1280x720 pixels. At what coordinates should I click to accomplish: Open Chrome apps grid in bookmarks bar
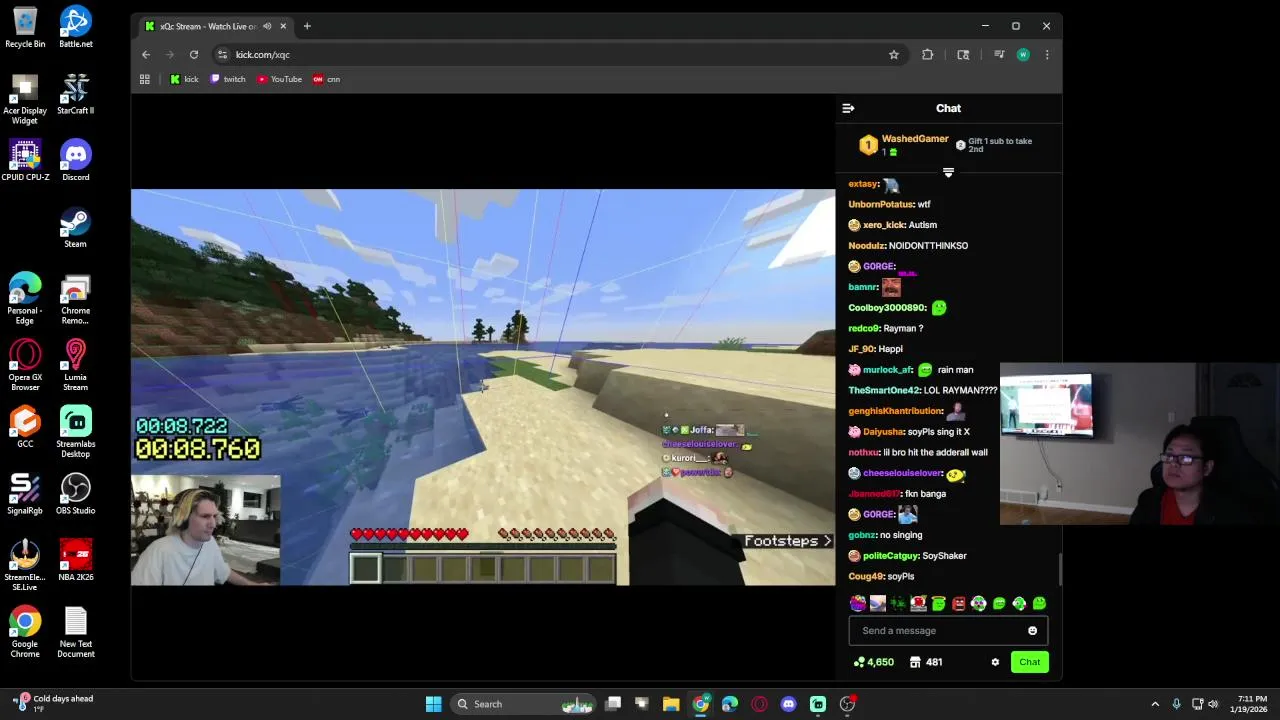[145, 79]
